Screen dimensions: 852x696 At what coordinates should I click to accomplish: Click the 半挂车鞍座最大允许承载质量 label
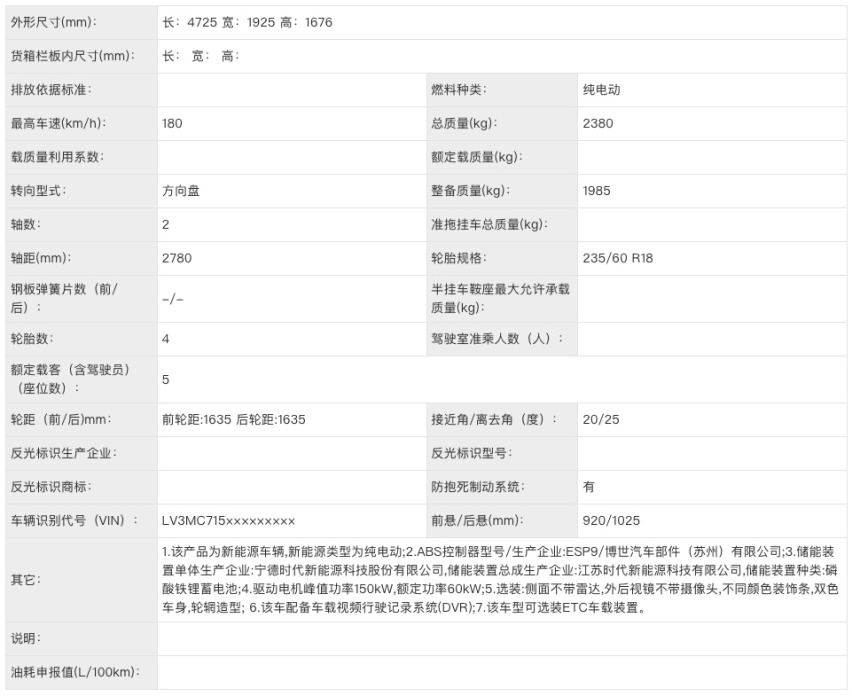500,298
